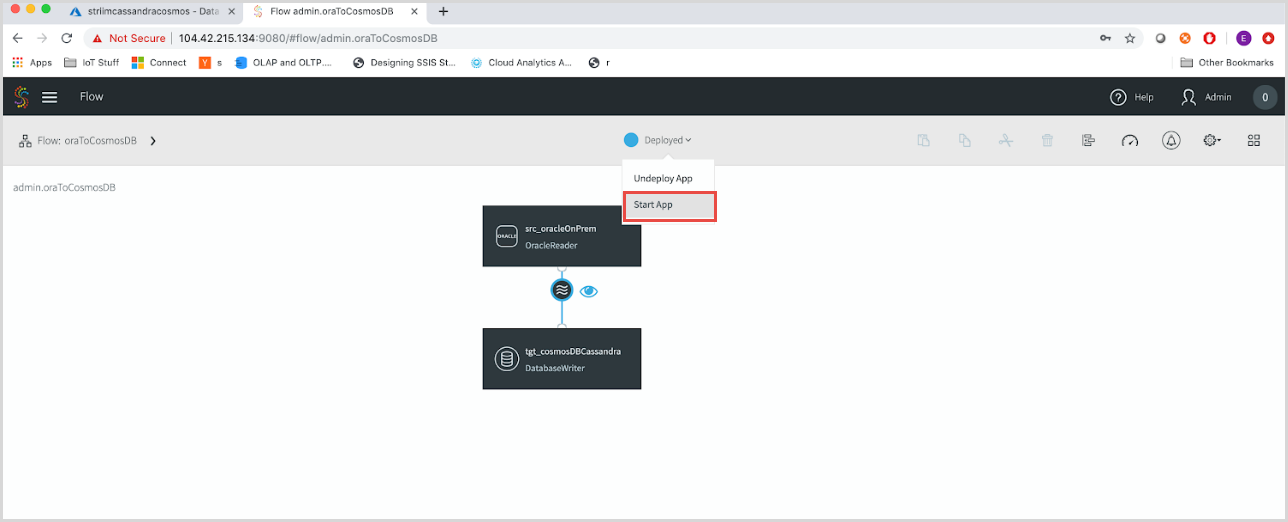This screenshot has width=1288, height=522.
Task: Toggle the eye preview icon on the stream
Action: (x=589, y=291)
